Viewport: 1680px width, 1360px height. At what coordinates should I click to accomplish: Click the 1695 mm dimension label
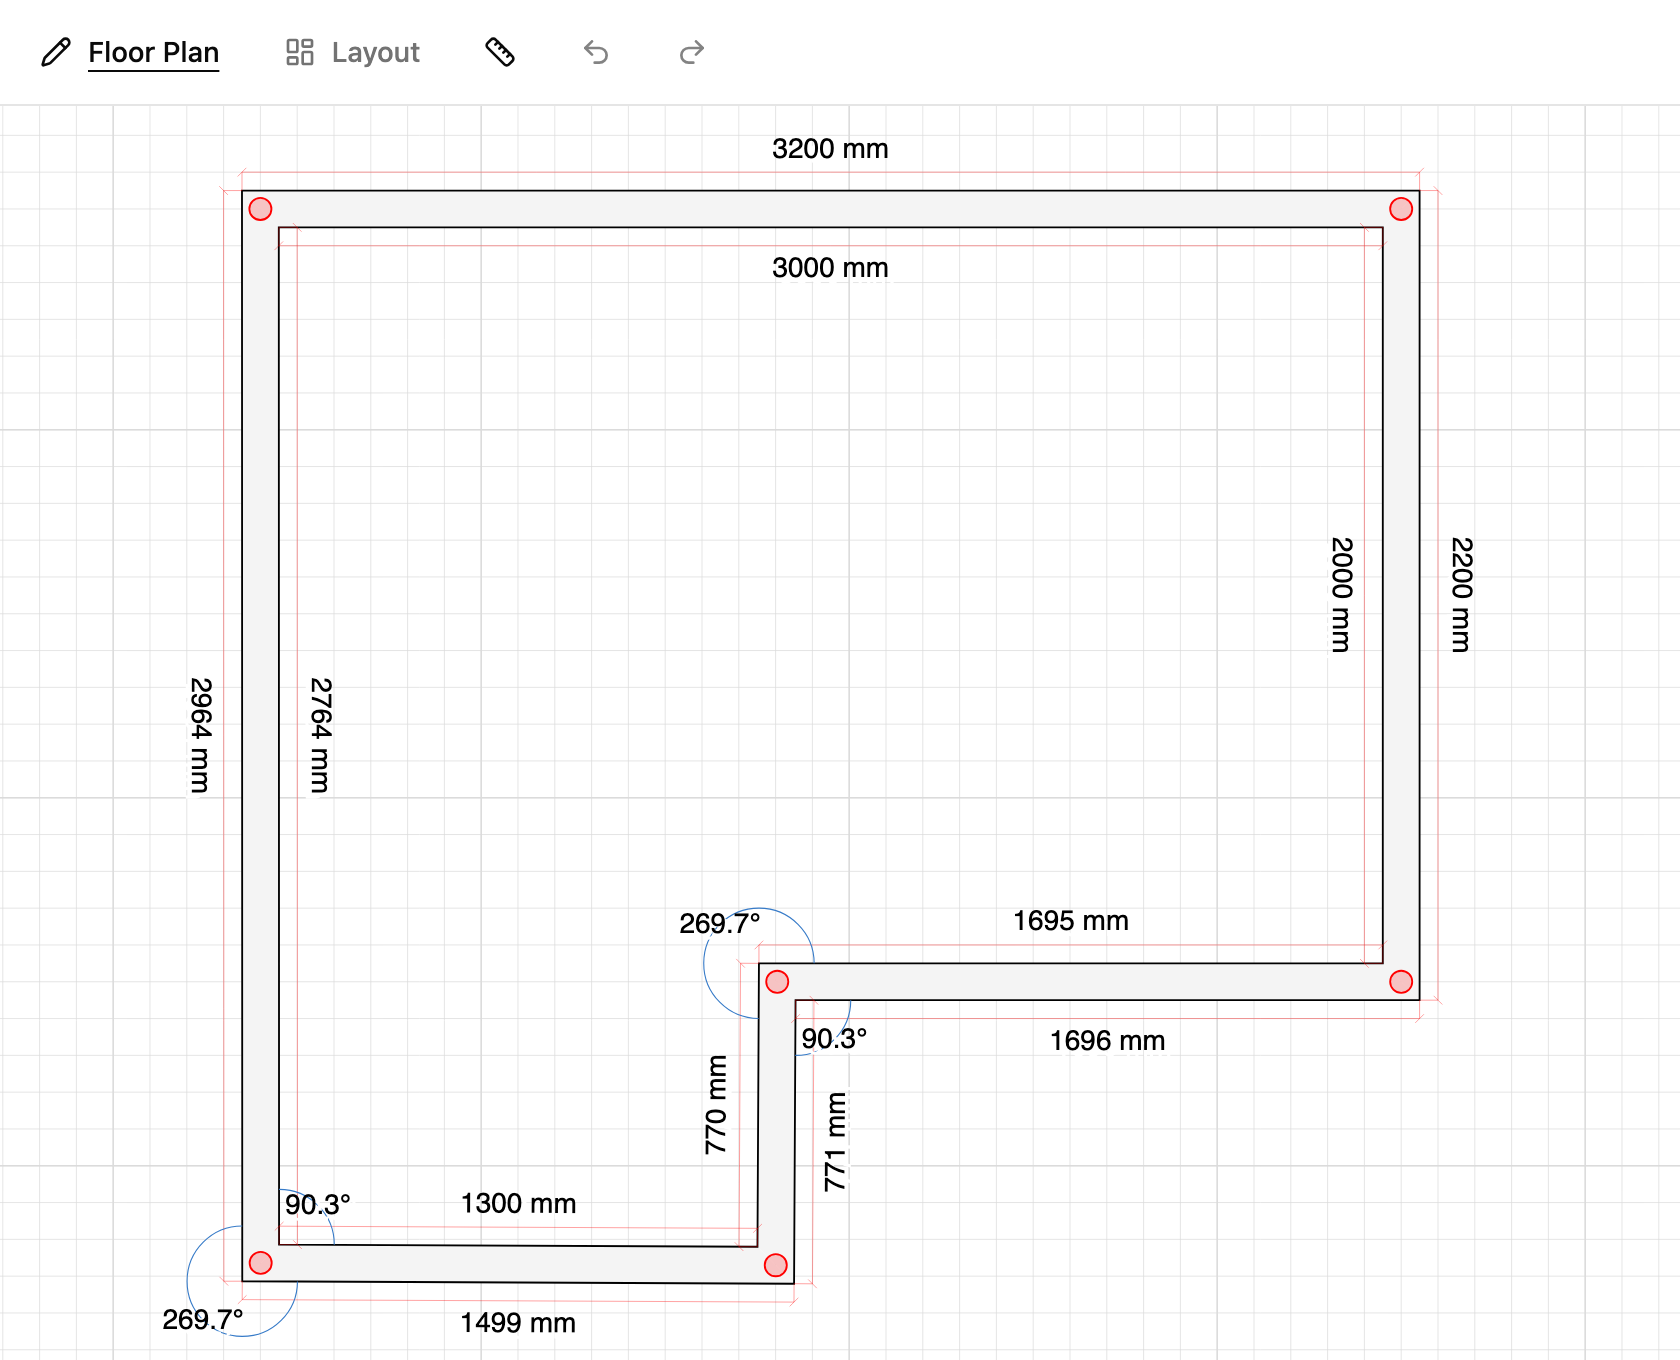coord(1071,921)
